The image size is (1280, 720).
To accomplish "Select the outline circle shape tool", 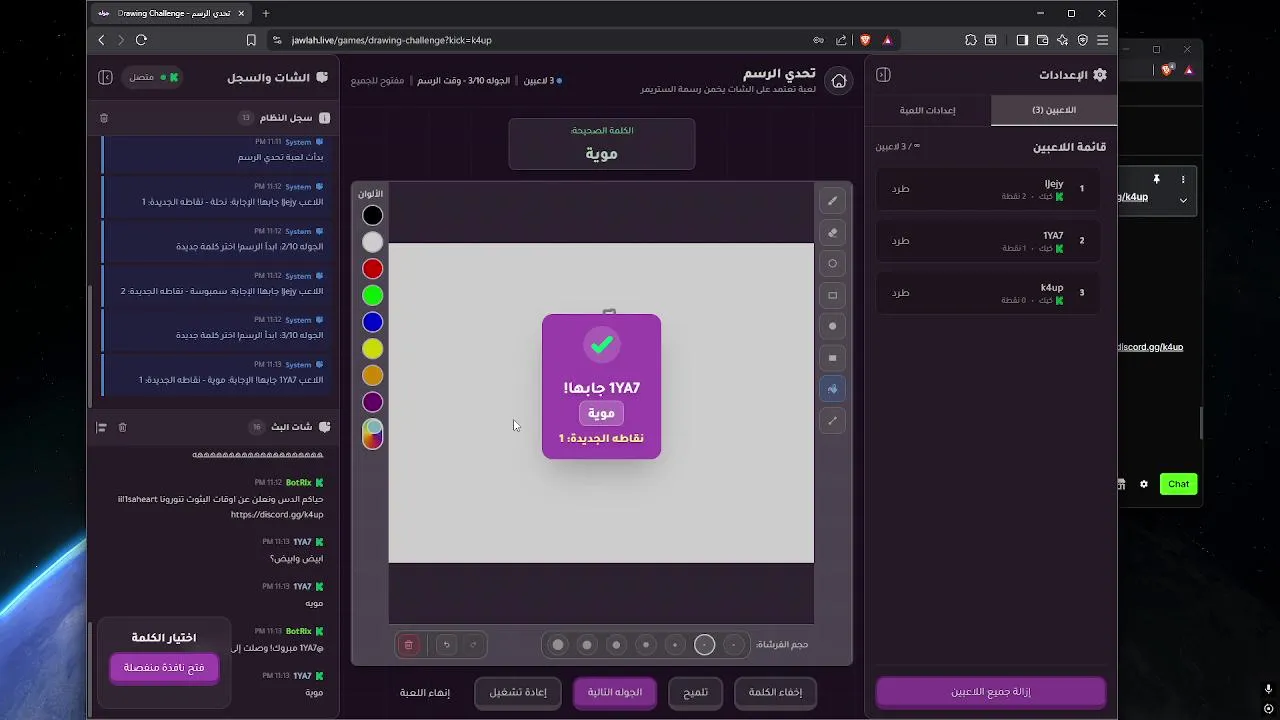I will click(x=832, y=264).
